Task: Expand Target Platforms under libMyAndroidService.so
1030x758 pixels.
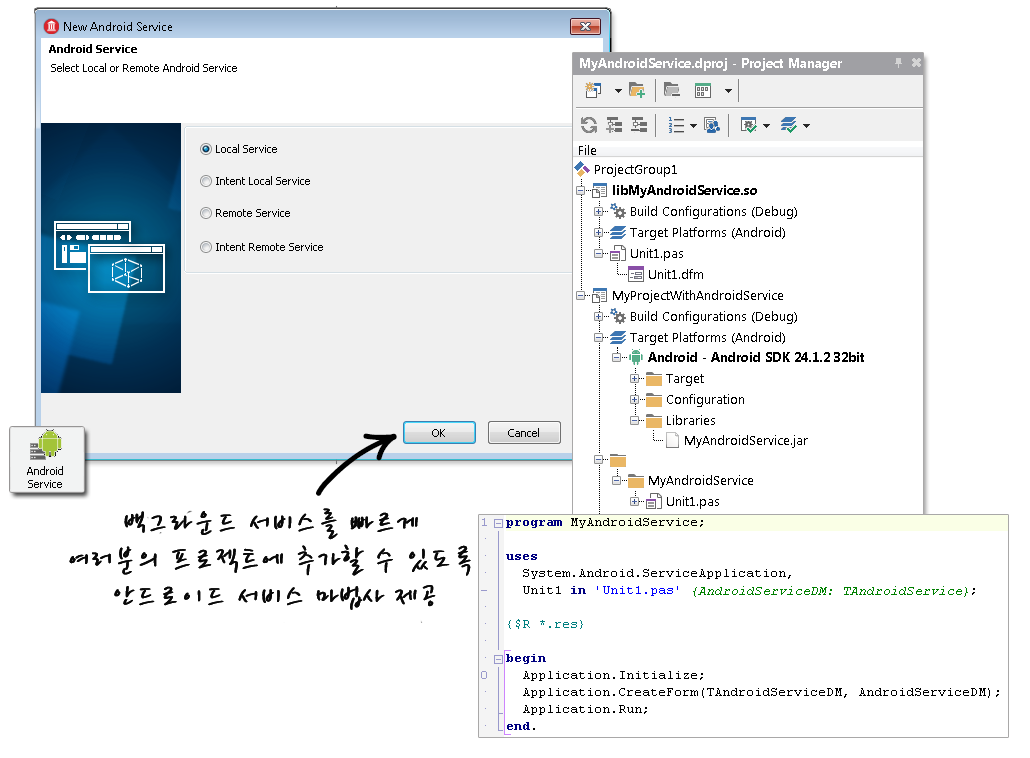Action: click(x=598, y=233)
